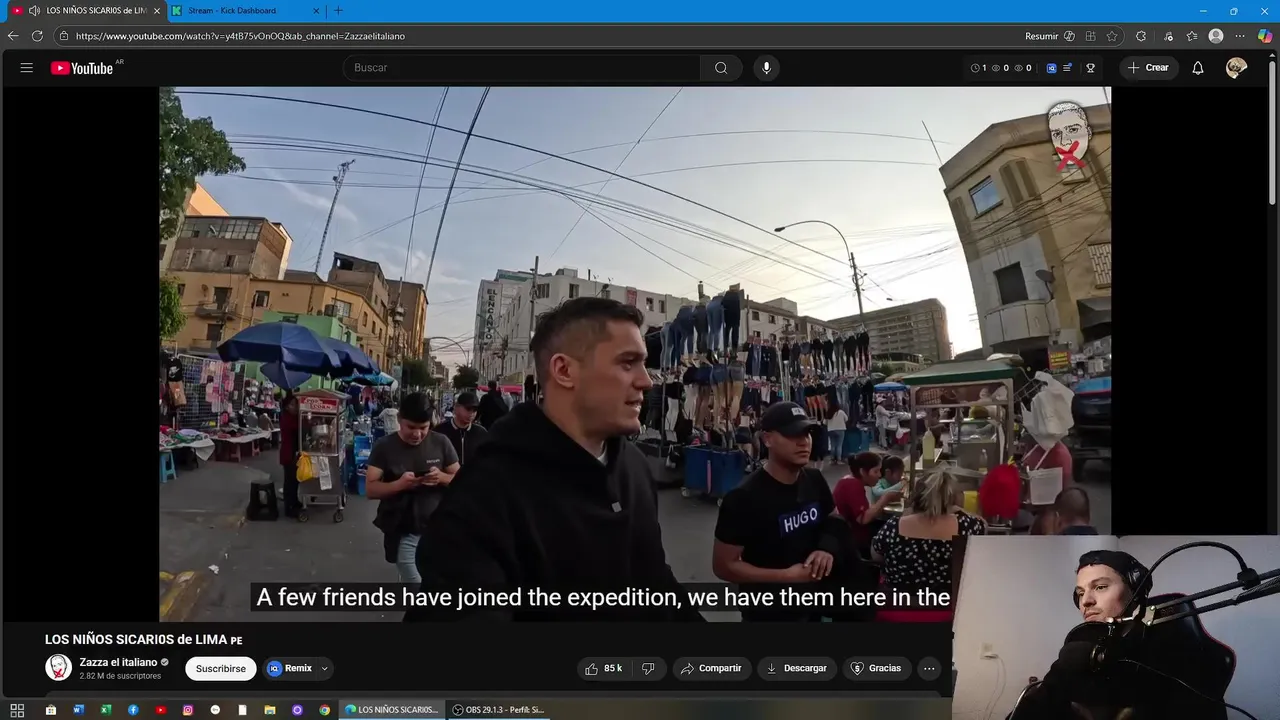The height and width of the screenshot is (720, 1280).
Task: Click the blue IQ extension icon
Action: tap(1051, 68)
